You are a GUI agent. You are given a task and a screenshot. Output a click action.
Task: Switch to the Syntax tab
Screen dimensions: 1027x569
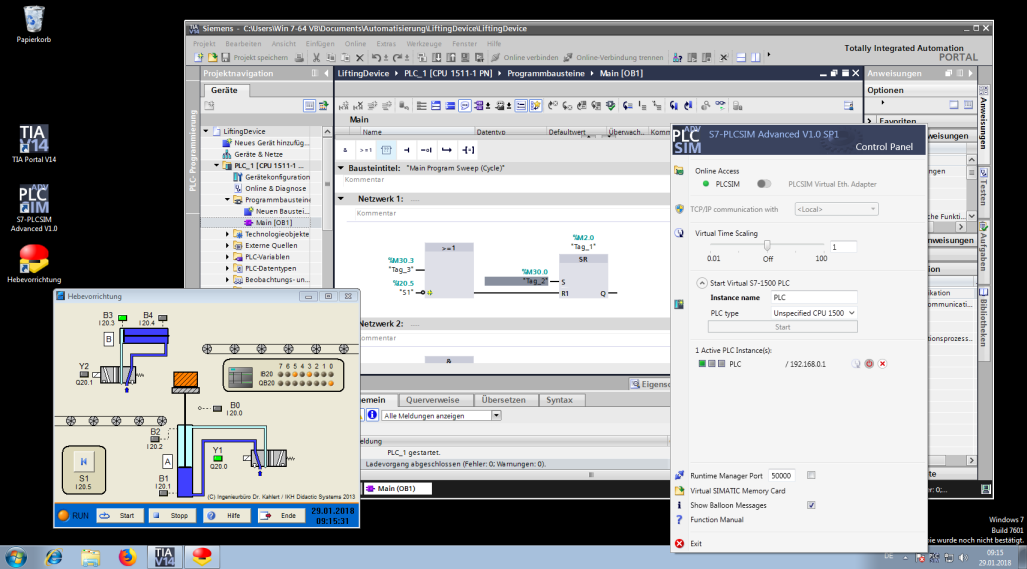point(559,400)
